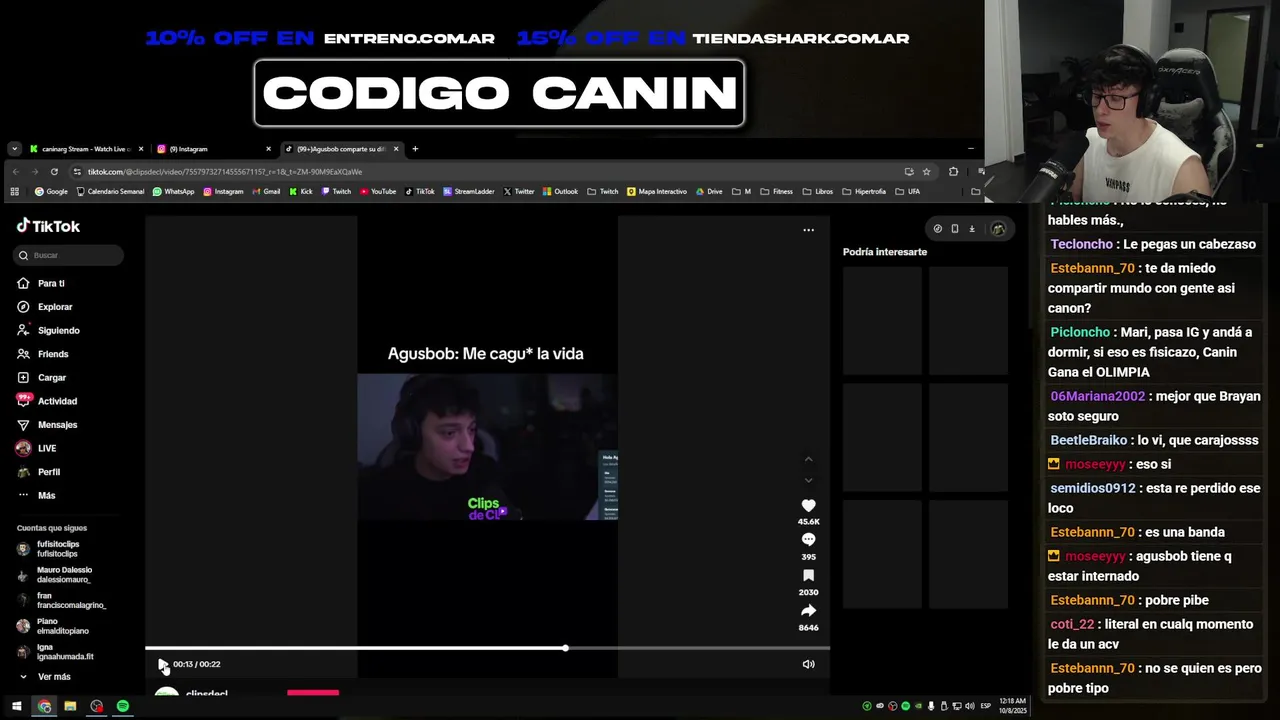The height and width of the screenshot is (720, 1280).
Task: Open the Mapa Interactivo bookmark
Action: [657, 191]
